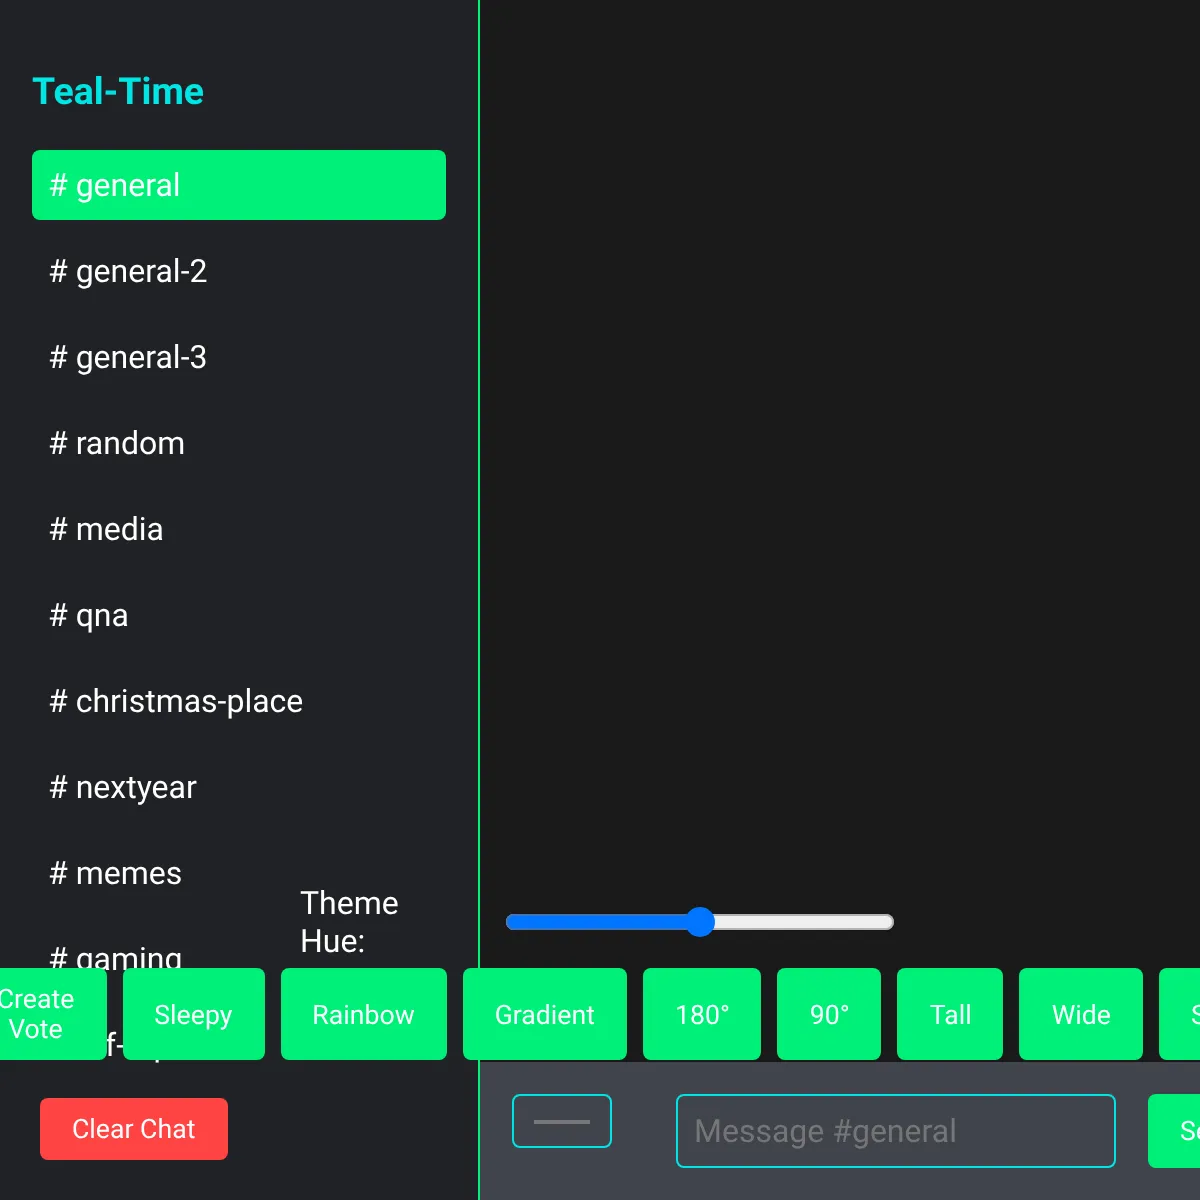This screenshot has height=1200, width=1200.
Task: Open the # general channel
Action: tap(239, 185)
